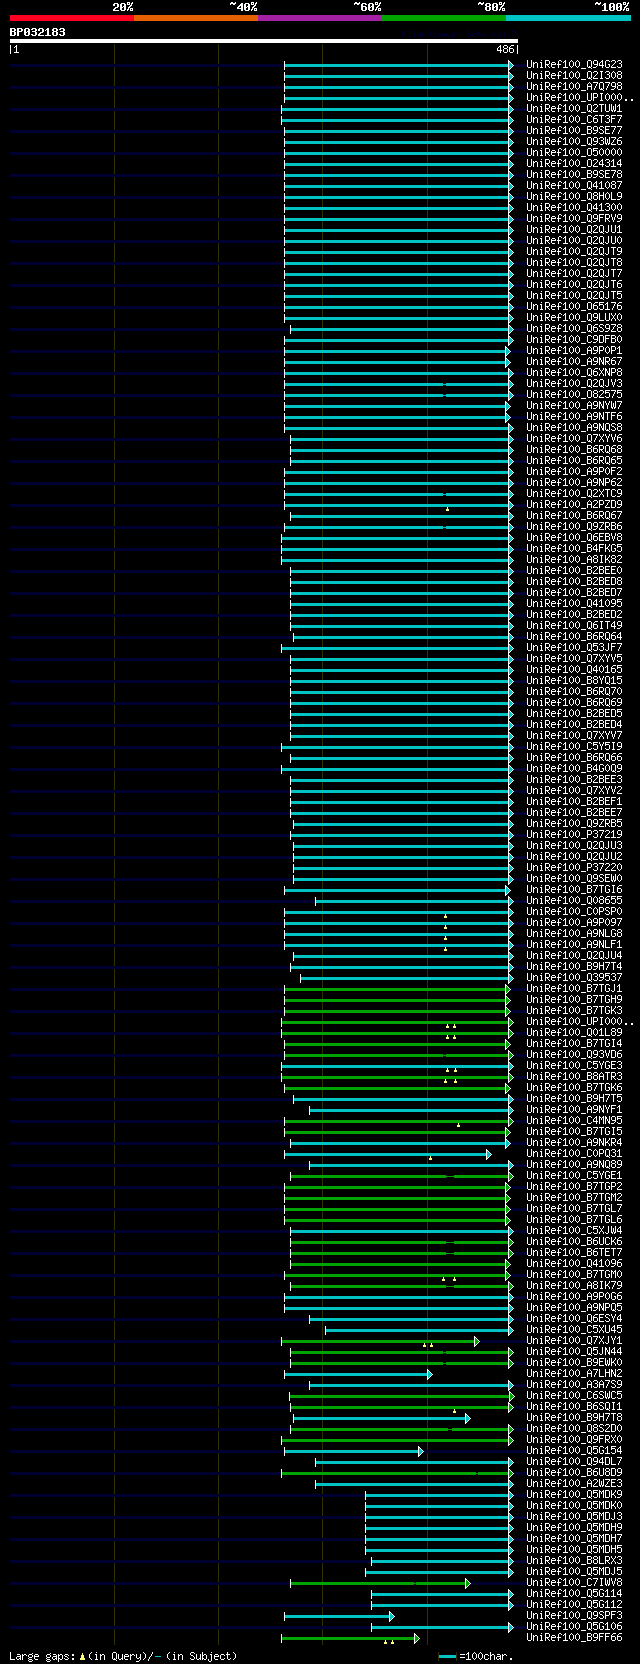Open hit UniRef100_C6SWC5

[x=574, y=1396]
